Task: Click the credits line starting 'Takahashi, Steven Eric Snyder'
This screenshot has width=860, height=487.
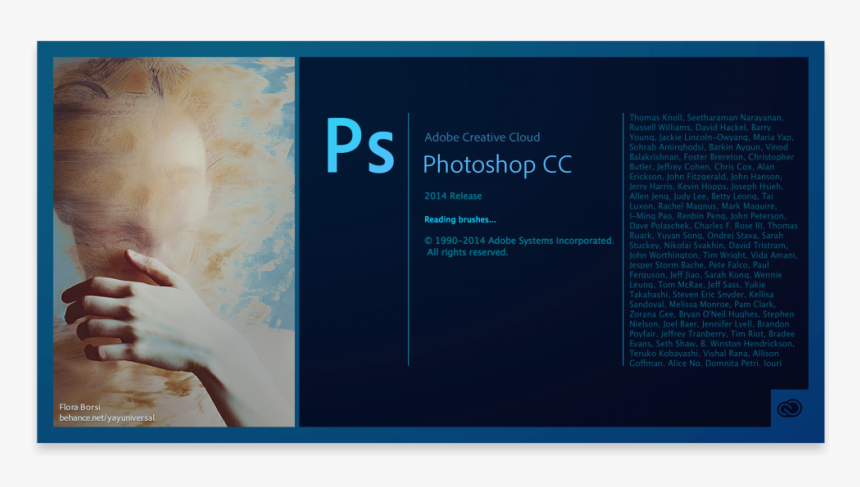Action: (701, 295)
